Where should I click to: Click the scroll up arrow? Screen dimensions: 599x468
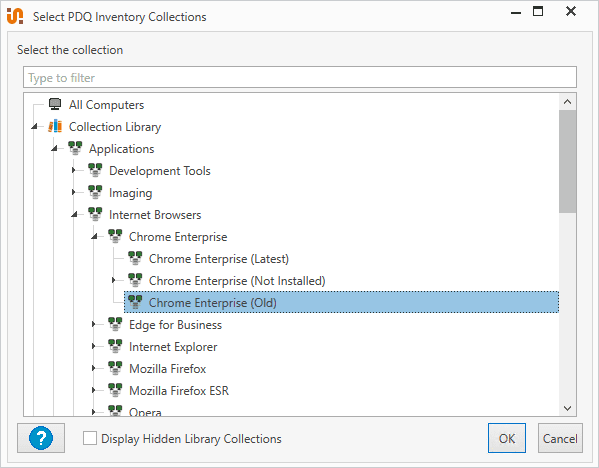[567, 102]
